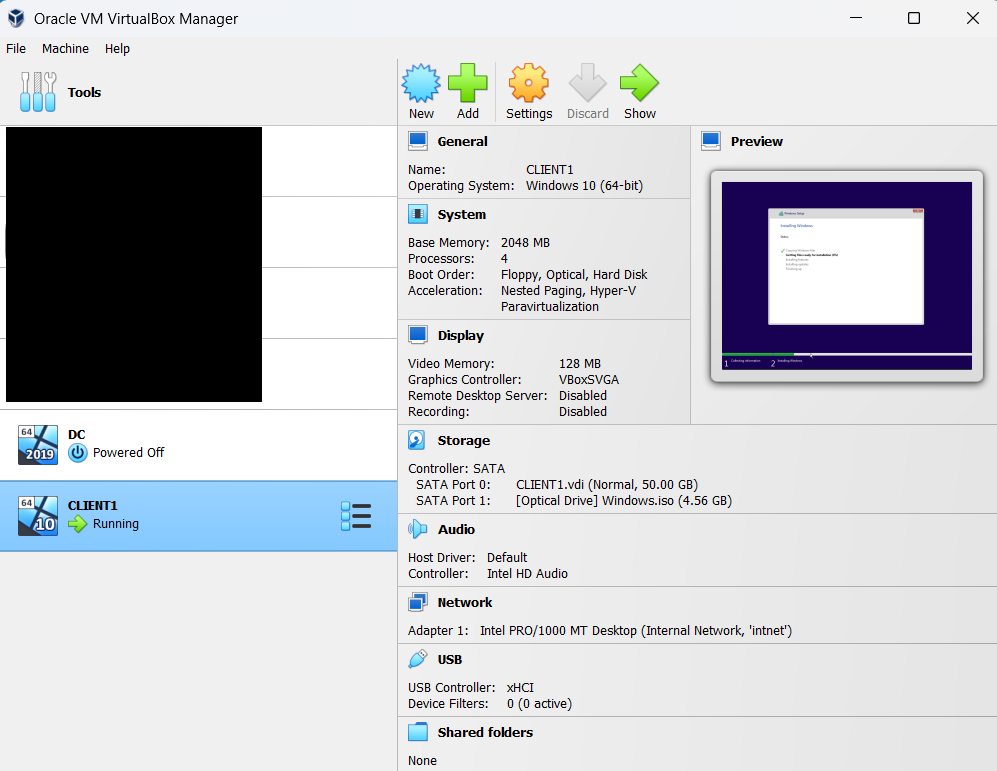Viewport: 997px width, 771px height.
Task: Click the Show green arrow icon
Action: coord(639,83)
